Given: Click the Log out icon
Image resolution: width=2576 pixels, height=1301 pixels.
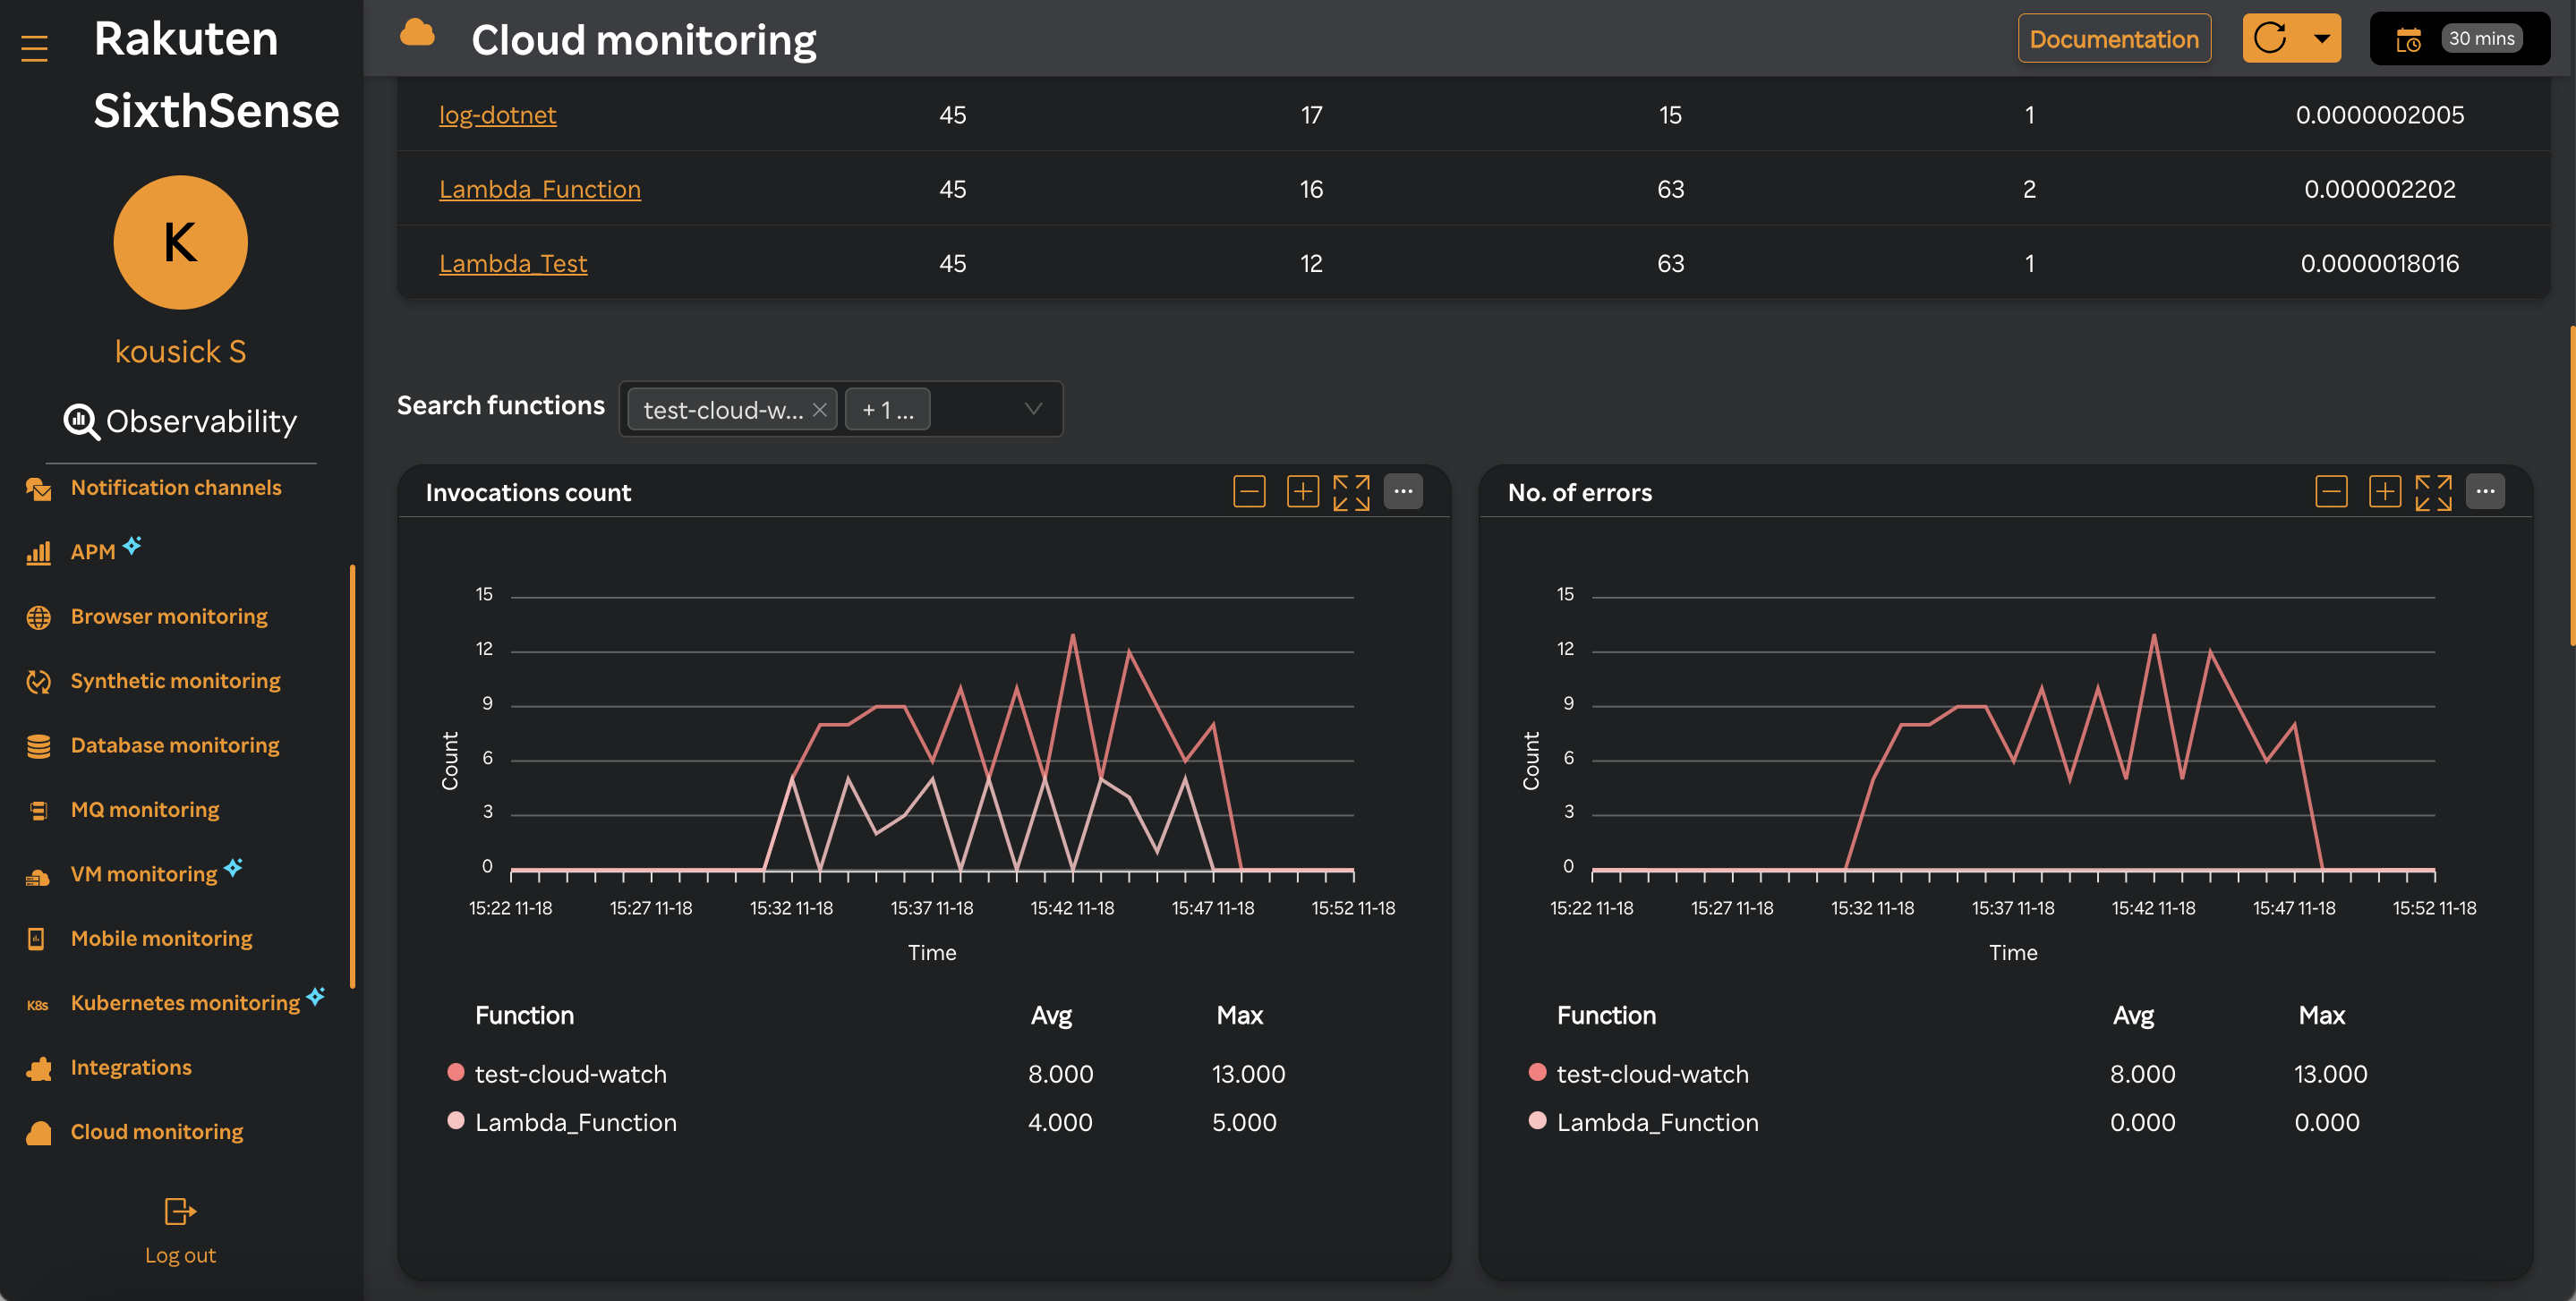Looking at the screenshot, I should (x=180, y=1212).
